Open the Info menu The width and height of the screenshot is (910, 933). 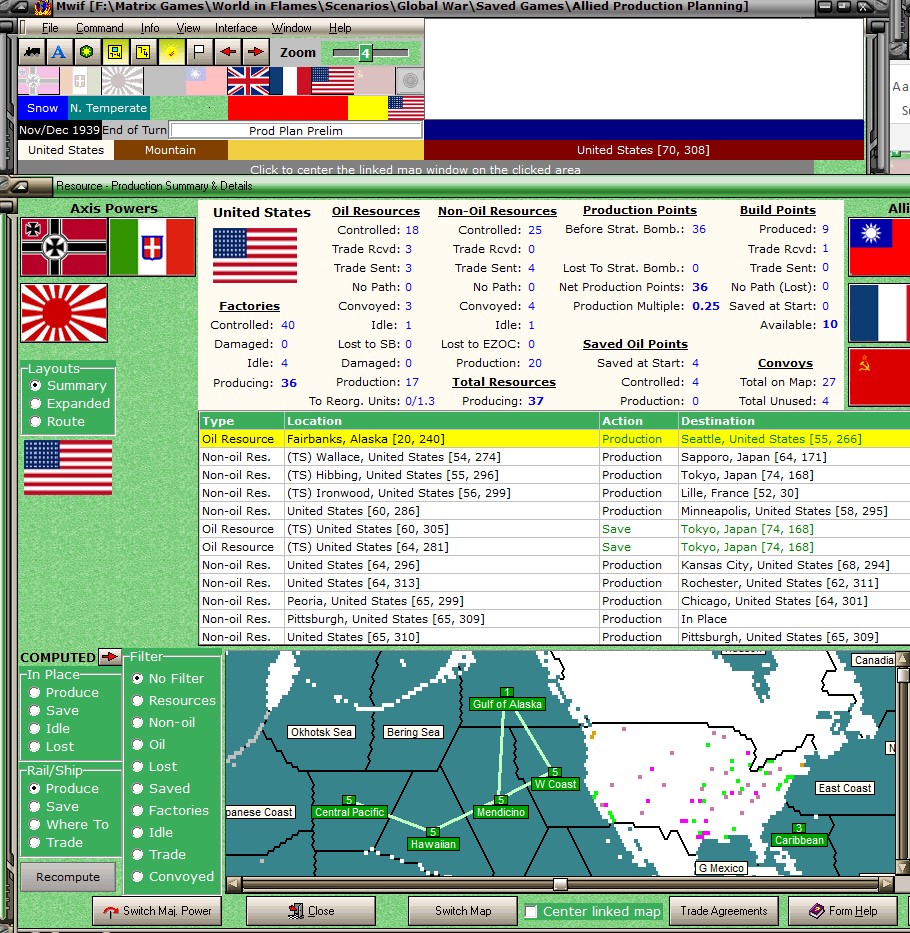150,28
